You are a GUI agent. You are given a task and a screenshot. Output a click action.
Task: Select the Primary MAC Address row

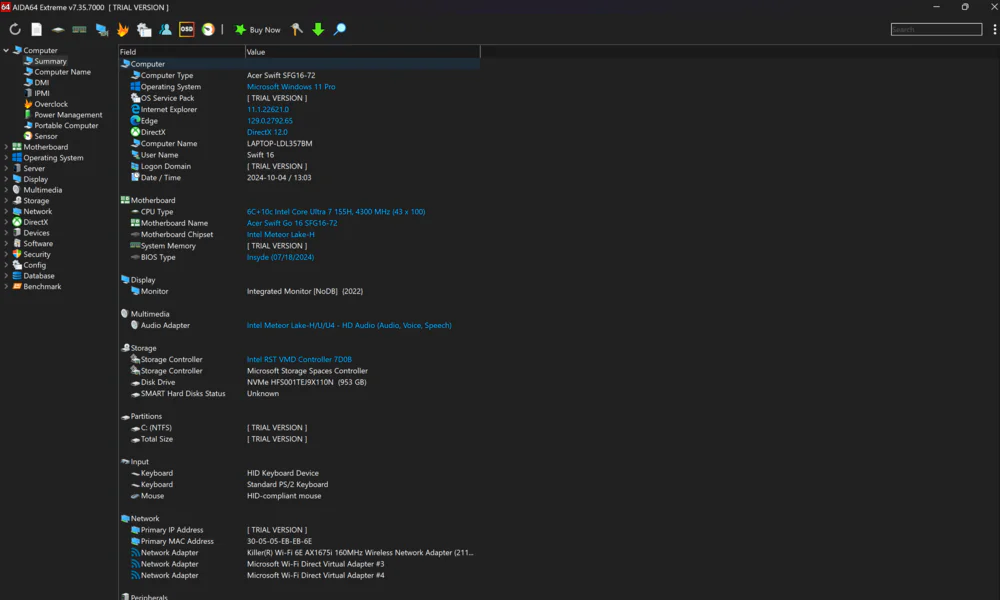point(300,541)
